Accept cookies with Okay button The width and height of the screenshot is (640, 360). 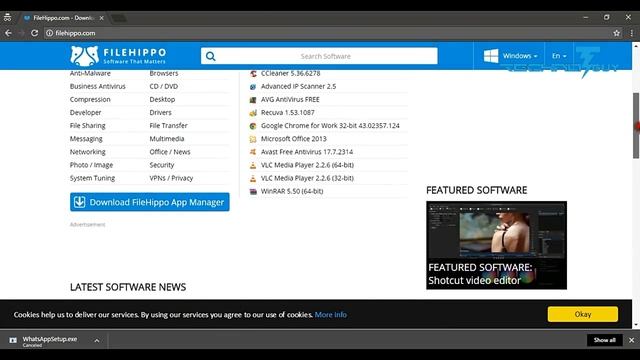582,314
